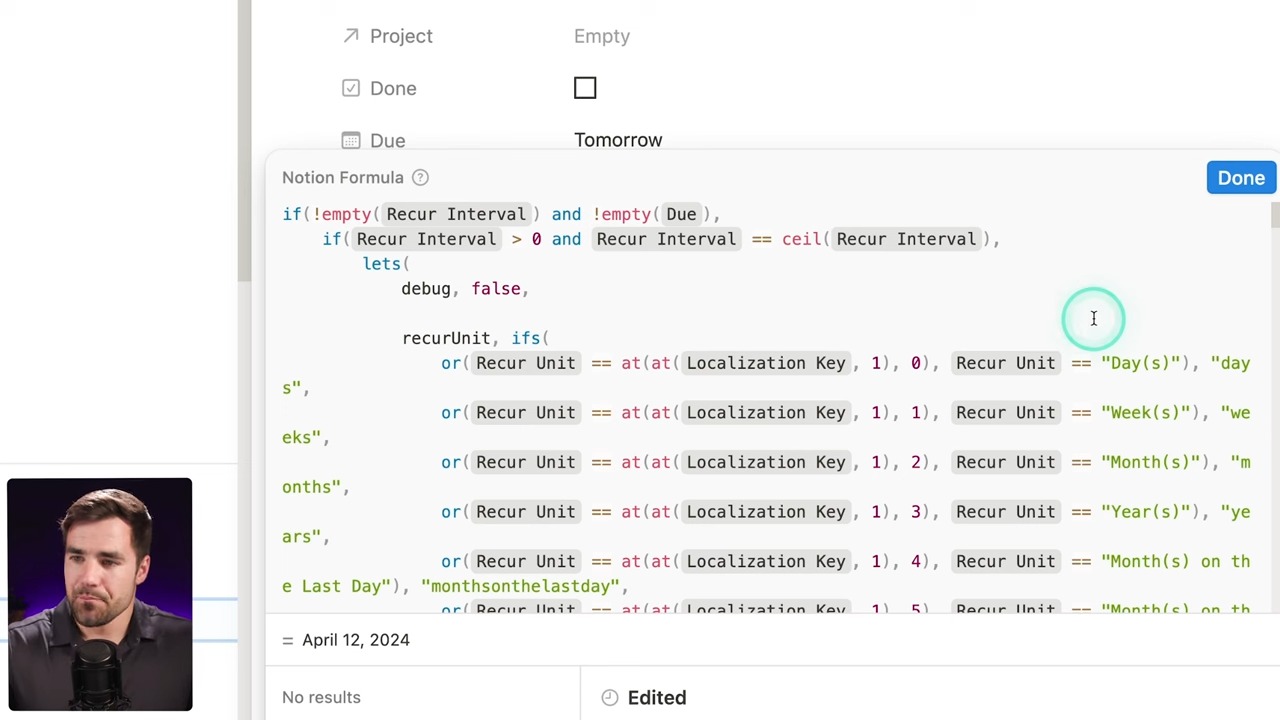The width and height of the screenshot is (1280, 720).
Task: Open the Notion Formula help question mark
Action: pyautogui.click(x=420, y=178)
